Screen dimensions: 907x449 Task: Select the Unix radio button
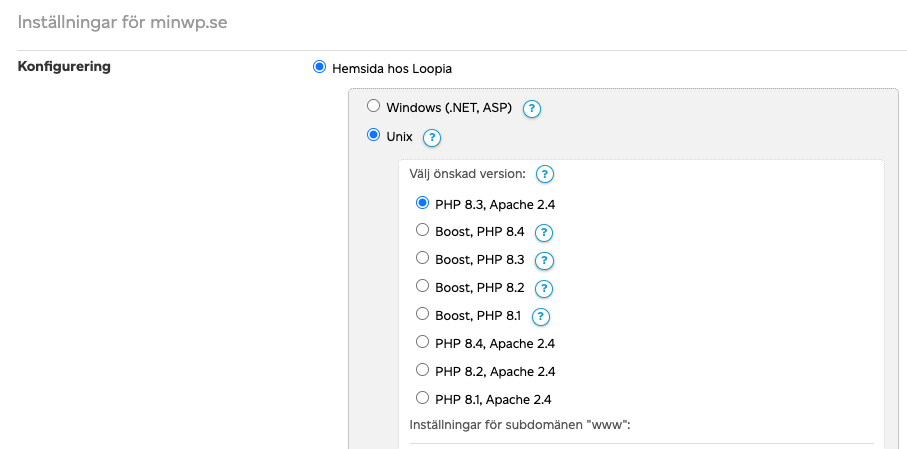point(373,135)
